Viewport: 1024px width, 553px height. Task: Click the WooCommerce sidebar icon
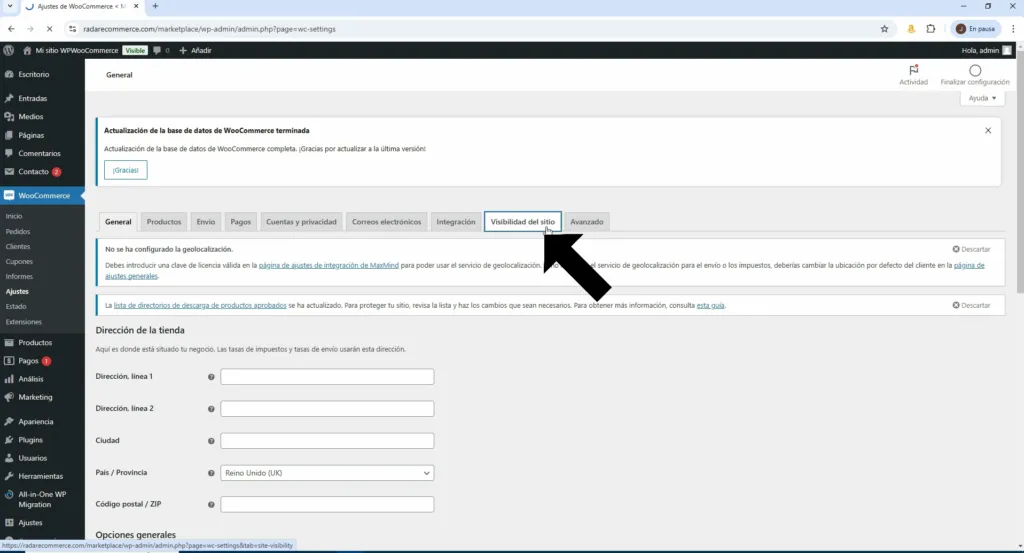point(9,195)
